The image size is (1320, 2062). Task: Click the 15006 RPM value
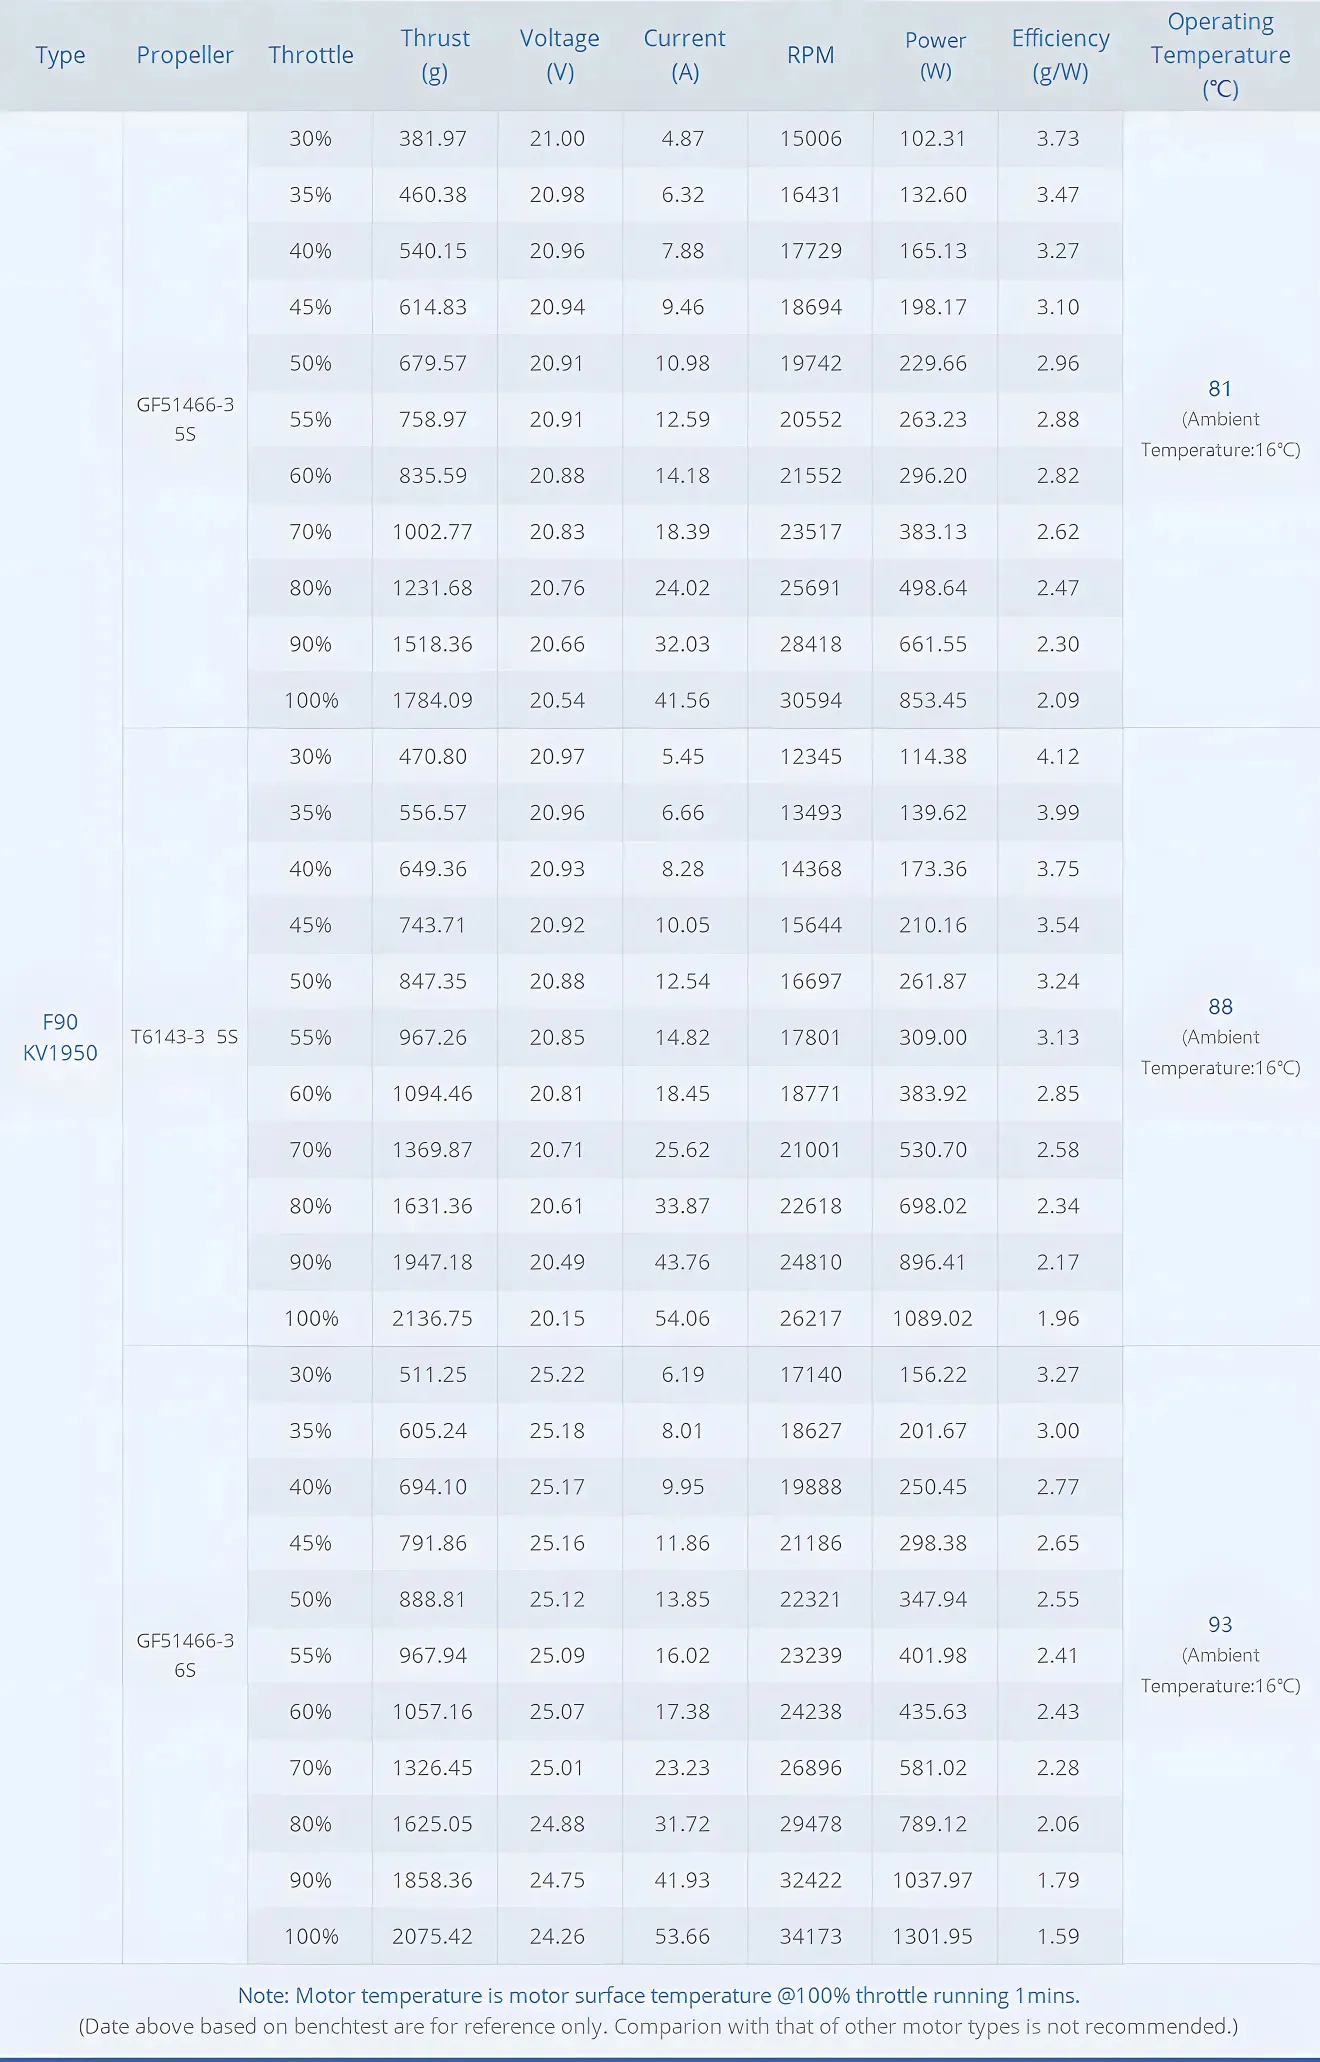pos(810,139)
